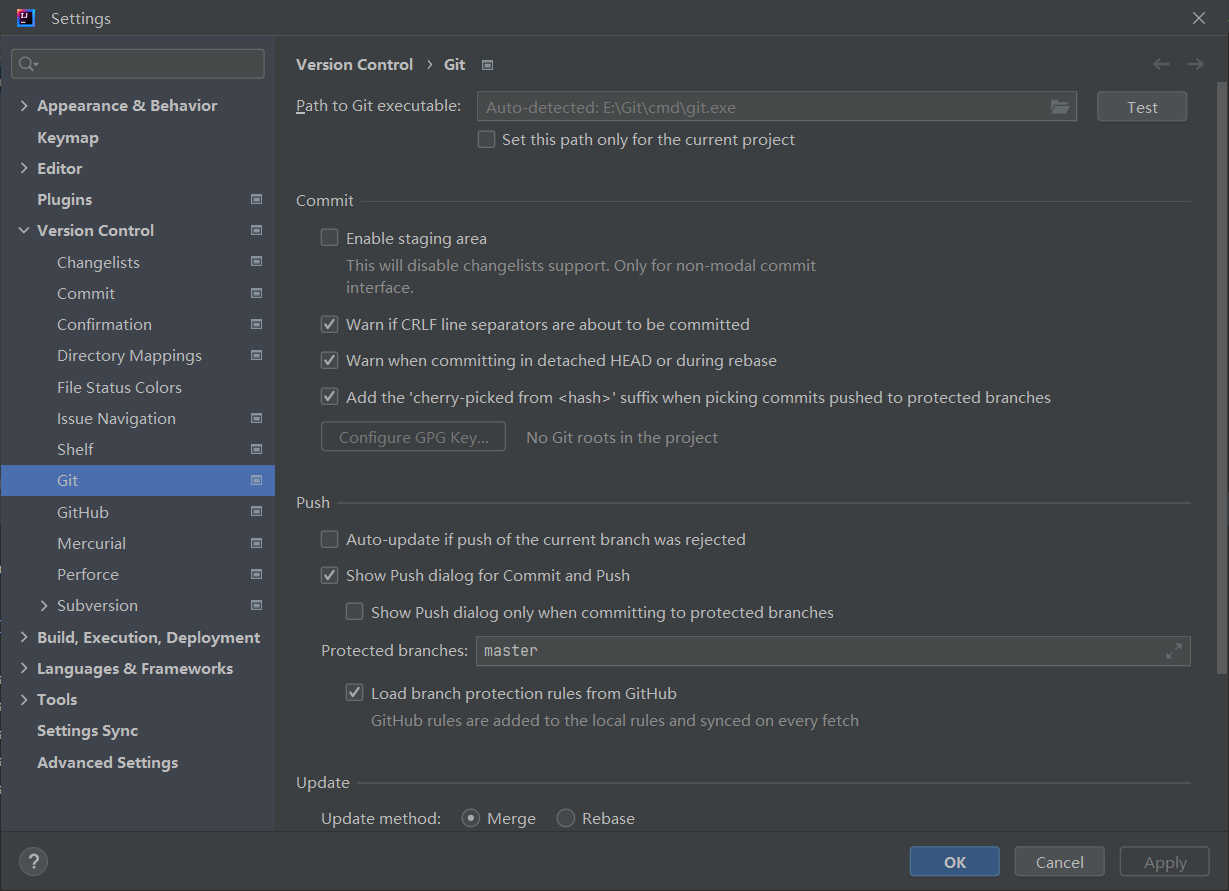Click the Configure GPG Key button
The image size is (1229, 891).
point(413,437)
